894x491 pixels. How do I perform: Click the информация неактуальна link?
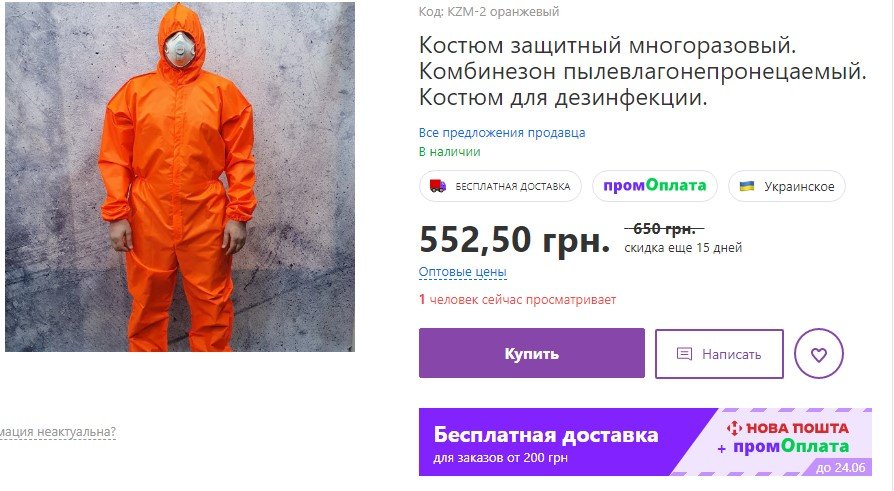pos(58,432)
